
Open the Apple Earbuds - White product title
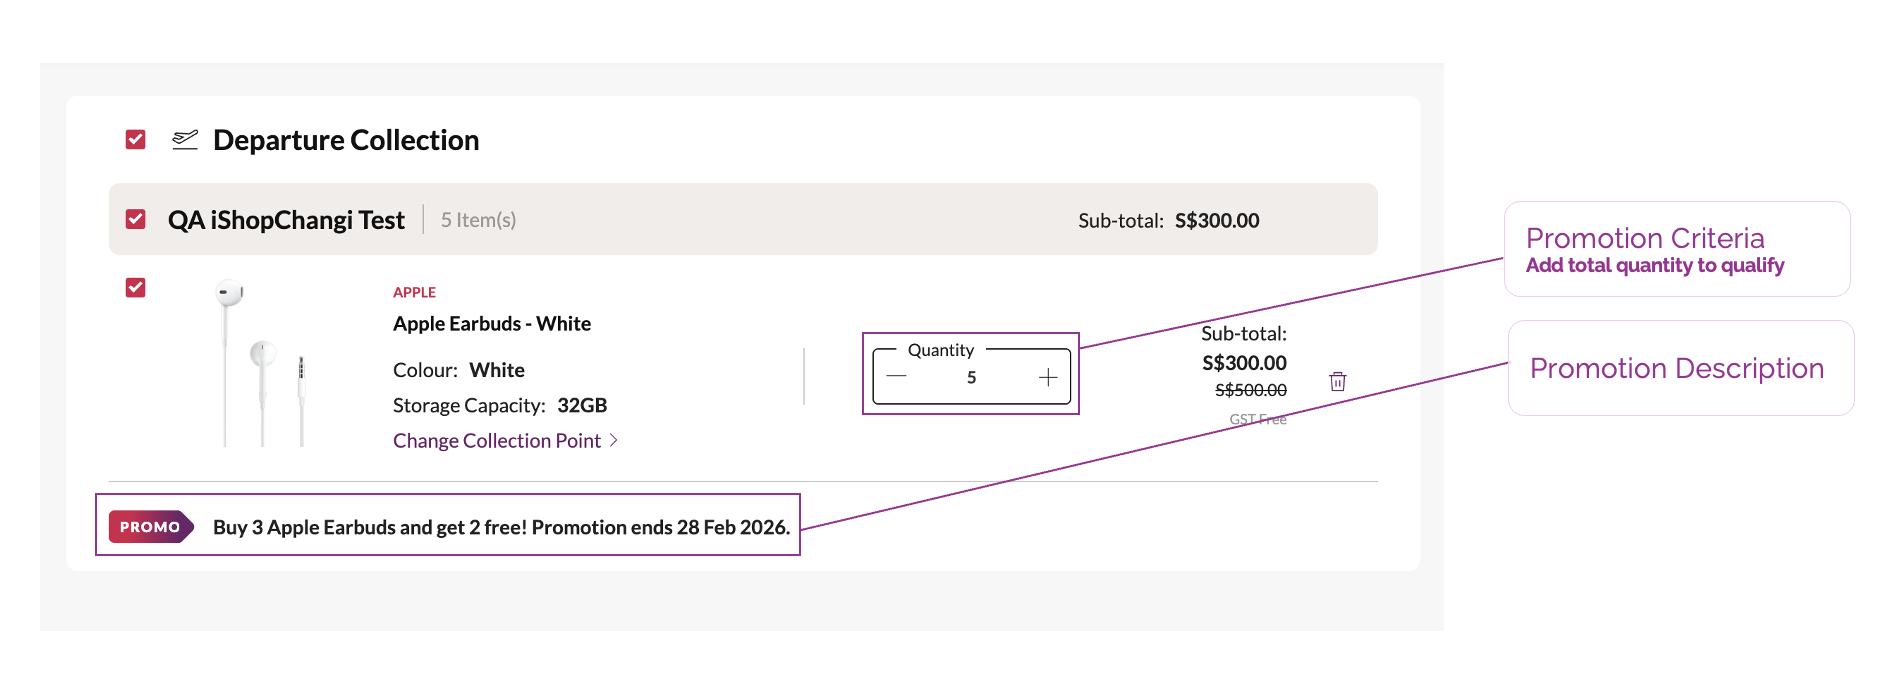[x=492, y=324]
